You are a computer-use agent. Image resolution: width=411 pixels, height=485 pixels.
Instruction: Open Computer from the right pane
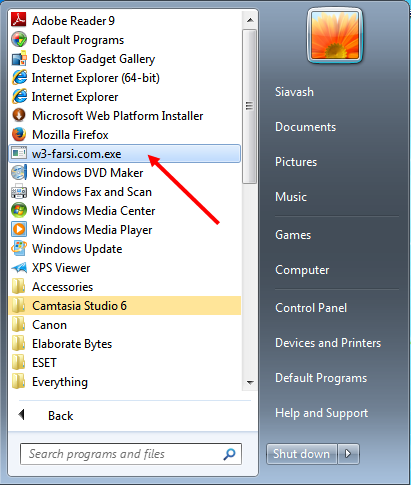pyautogui.click(x=302, y=270)
